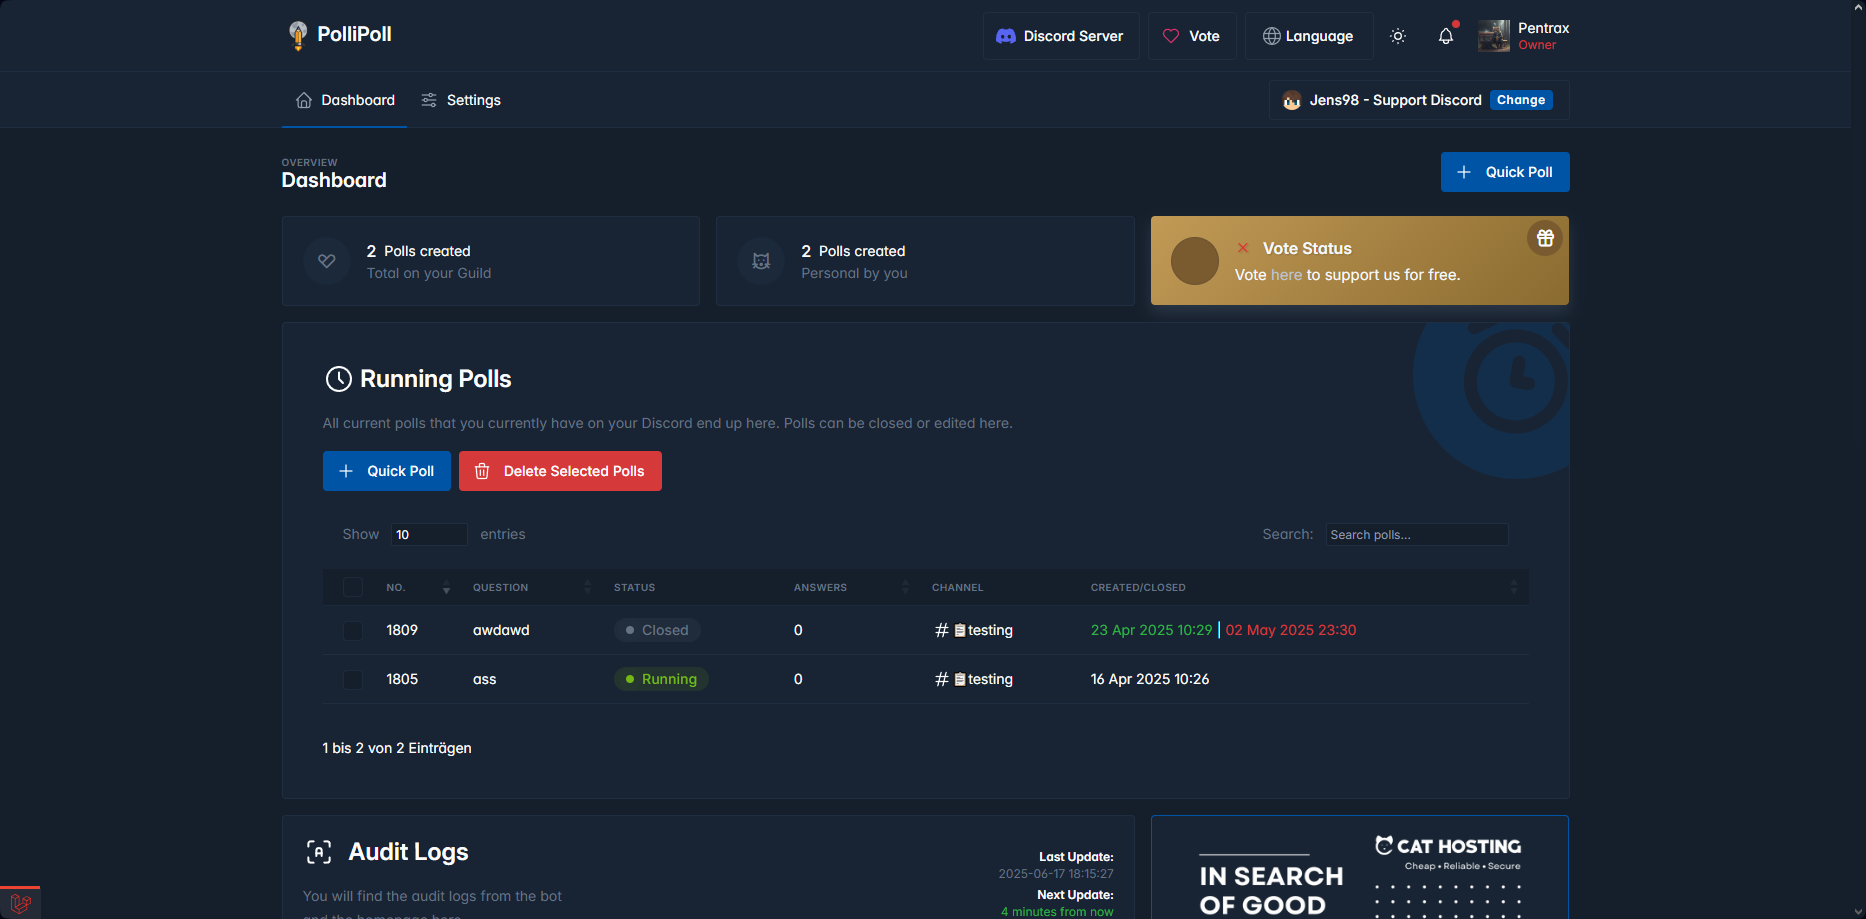The width and height of the screenshot is (1866, 919).
Task: Click the PolliPoll logo icon
Action: pos(297,35)
